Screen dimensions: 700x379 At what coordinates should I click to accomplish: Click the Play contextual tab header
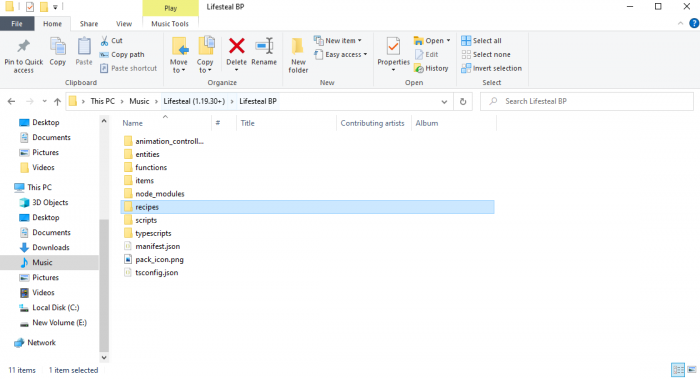point(171,8)
